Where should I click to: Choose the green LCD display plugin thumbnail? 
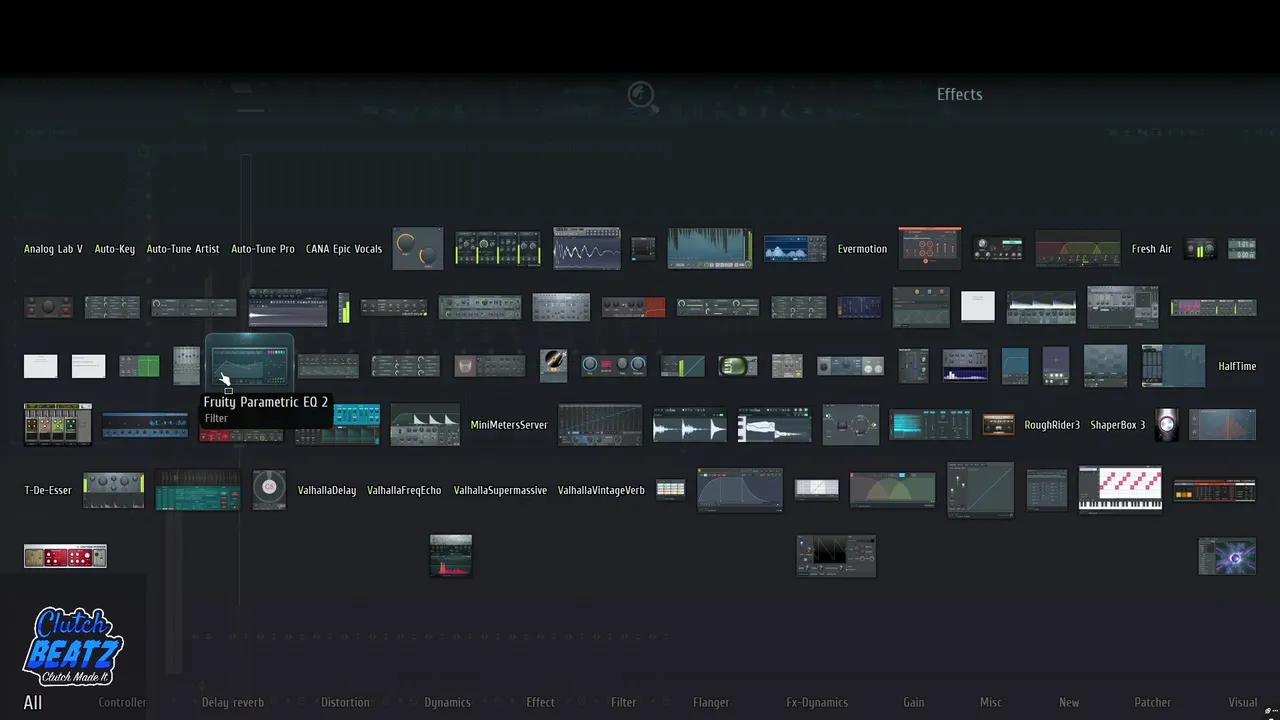pyautogui.click(x=739, y=366)
